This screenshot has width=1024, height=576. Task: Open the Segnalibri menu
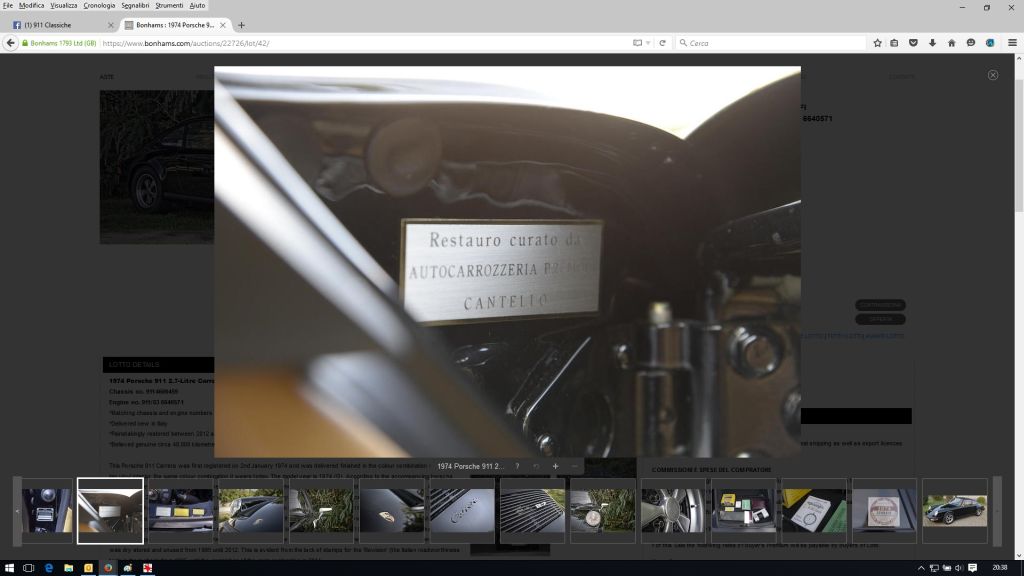135,5
